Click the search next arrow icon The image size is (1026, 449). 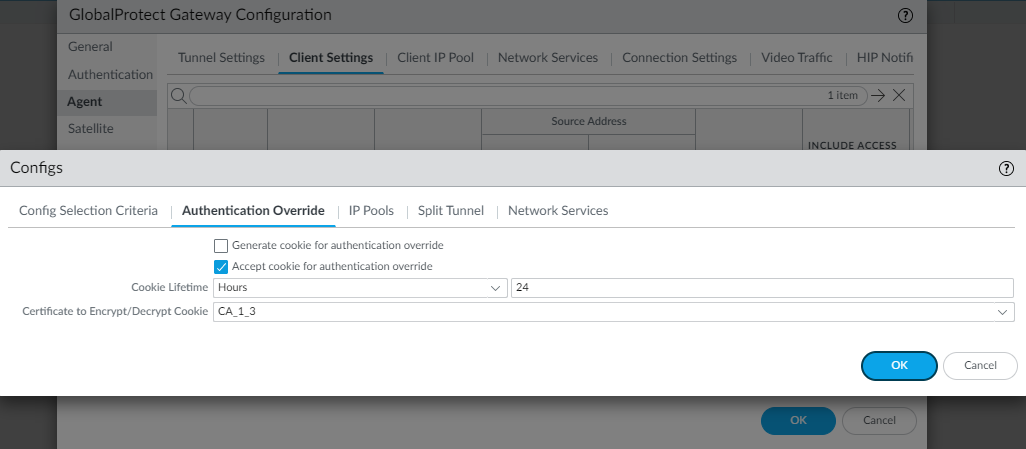click(x=878, y=95)
